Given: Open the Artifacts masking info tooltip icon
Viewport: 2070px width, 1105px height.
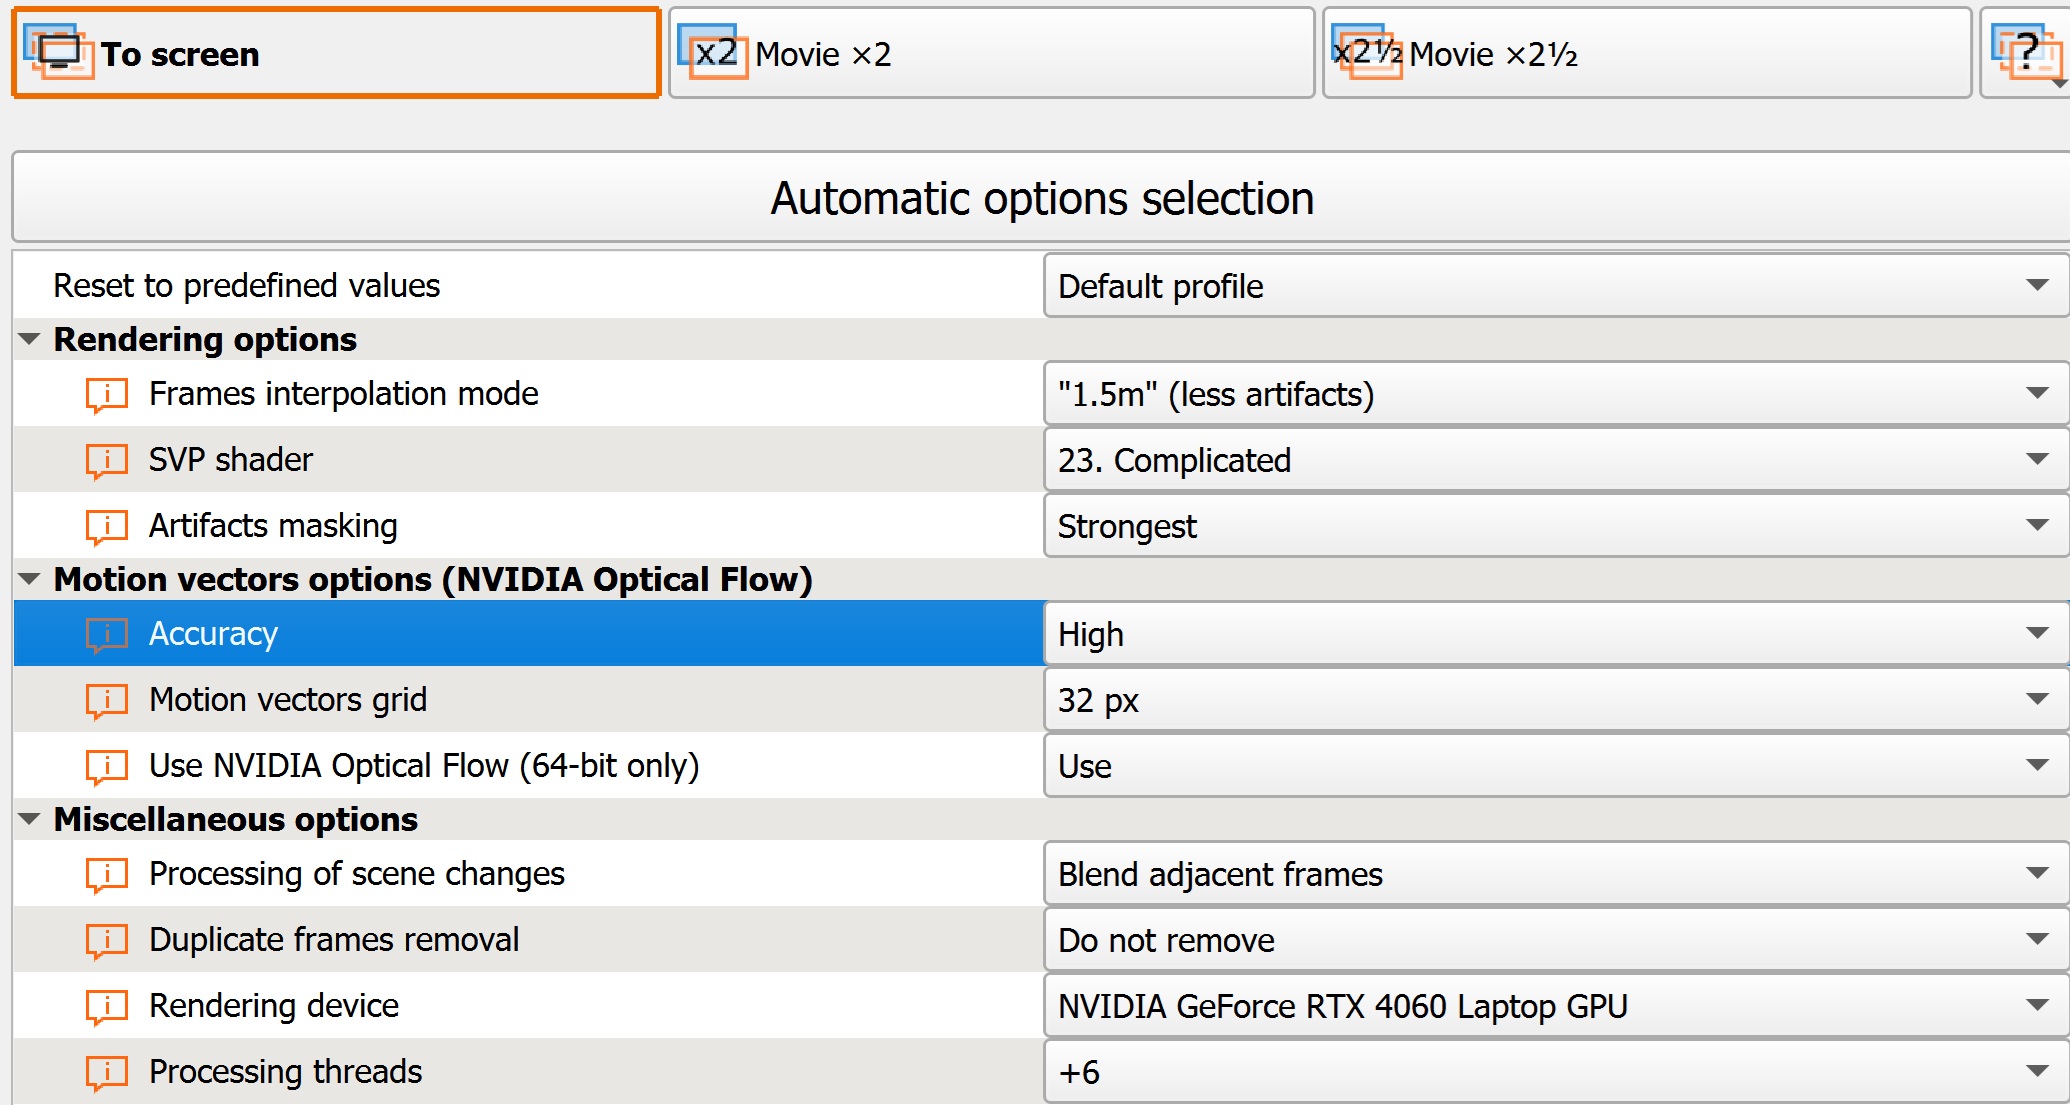Looking at the screenshot, I should (x=106, y=526).
